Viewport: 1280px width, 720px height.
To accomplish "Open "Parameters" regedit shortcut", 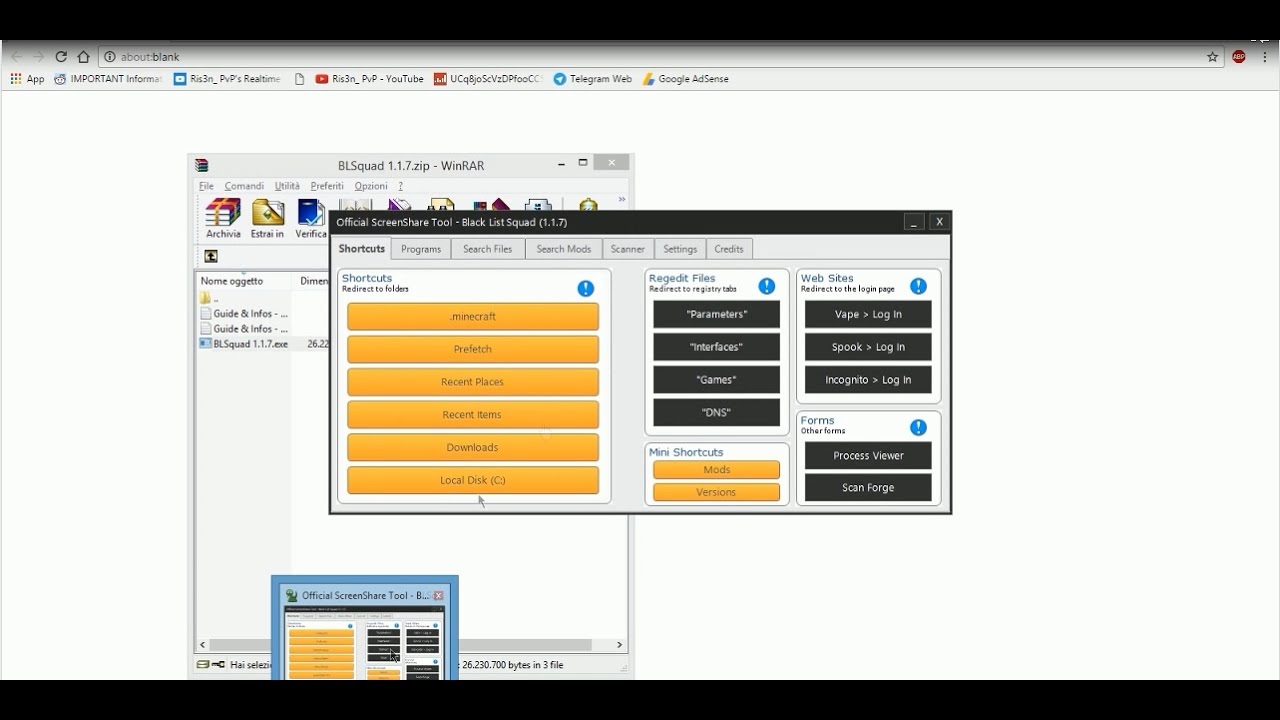I will (x=716, y=314).
